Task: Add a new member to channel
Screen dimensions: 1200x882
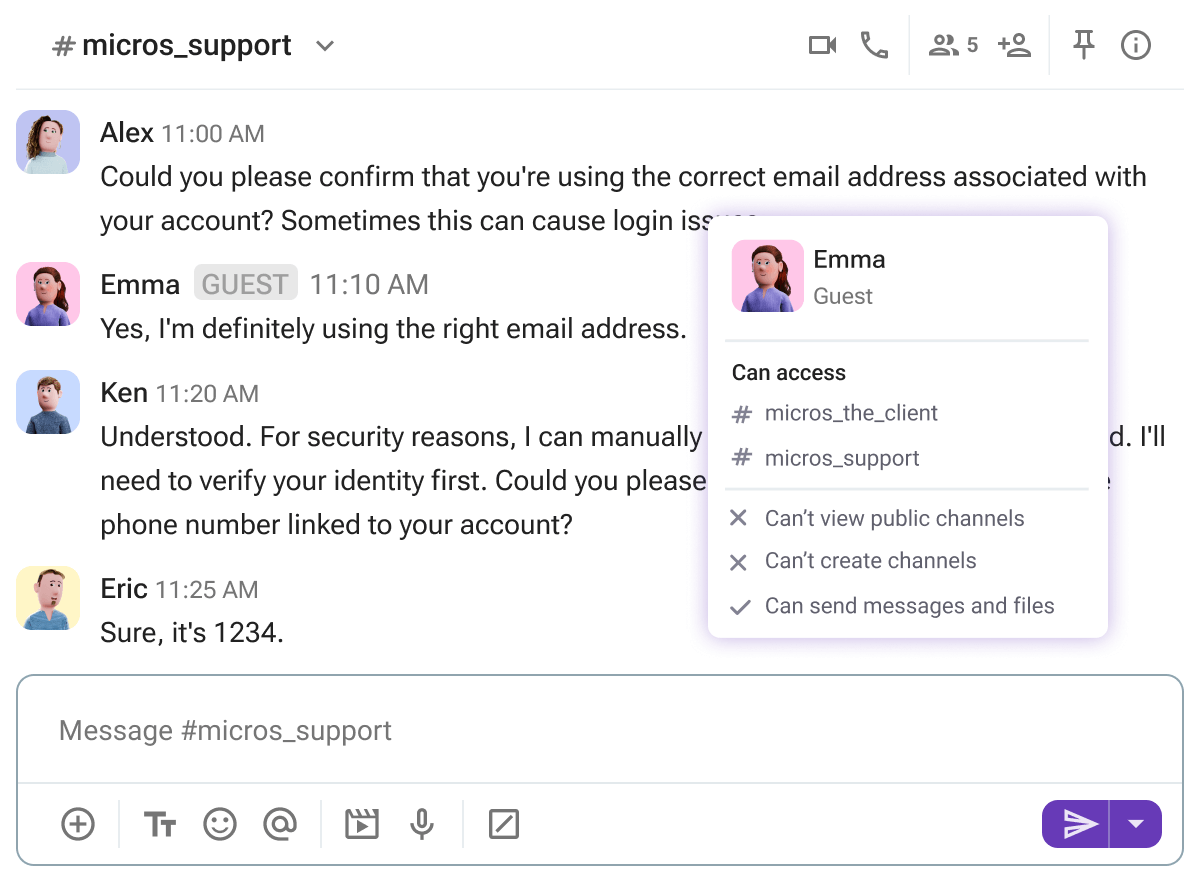Action: (1014, 46)
